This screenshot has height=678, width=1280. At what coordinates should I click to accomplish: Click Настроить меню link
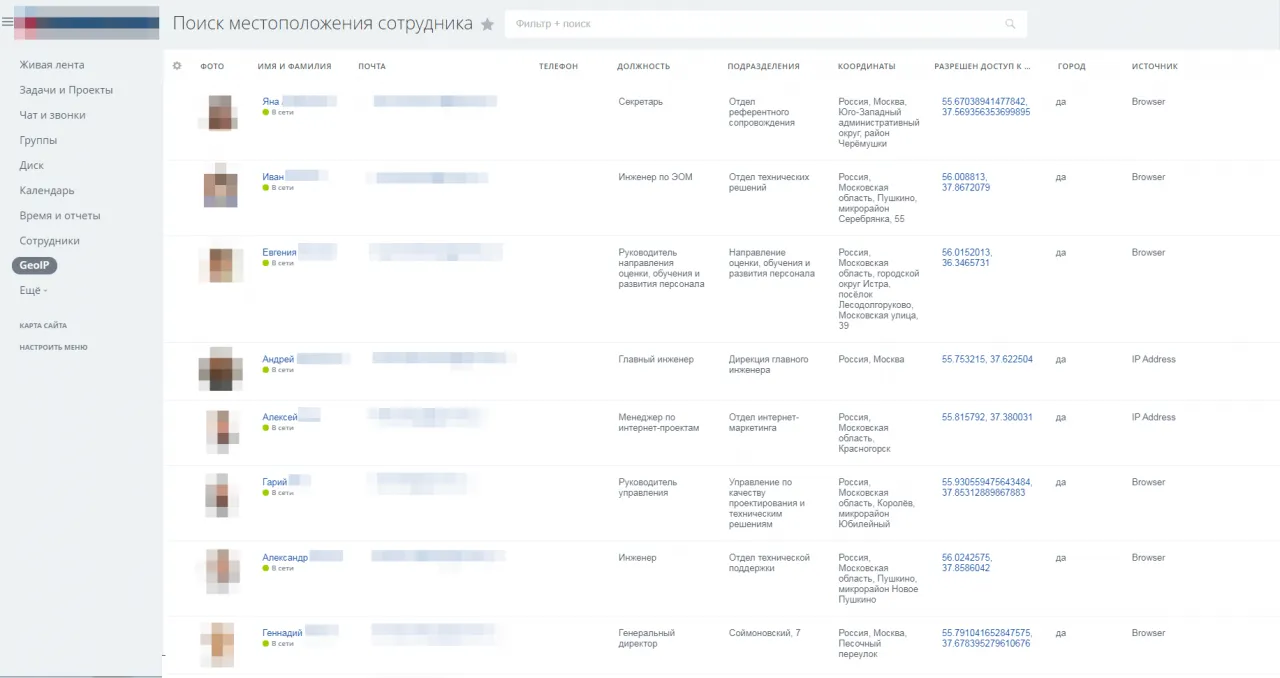pos(53,347)
